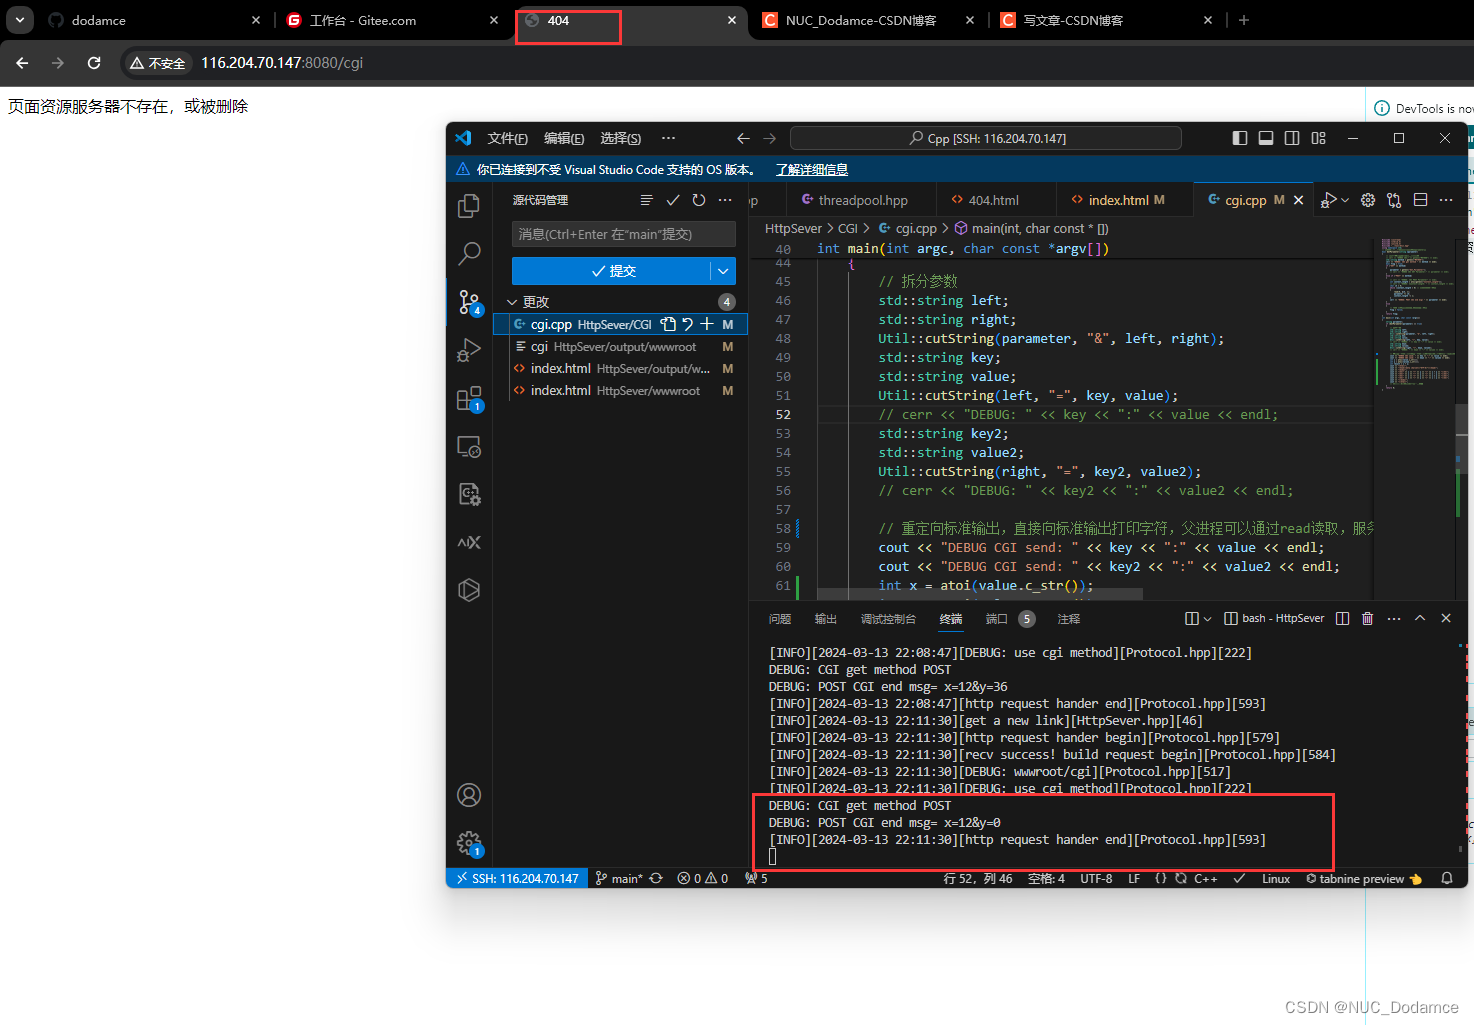Open the 调试控制台 panel tab
The image size is (1474, 1025).
point(888,619)
